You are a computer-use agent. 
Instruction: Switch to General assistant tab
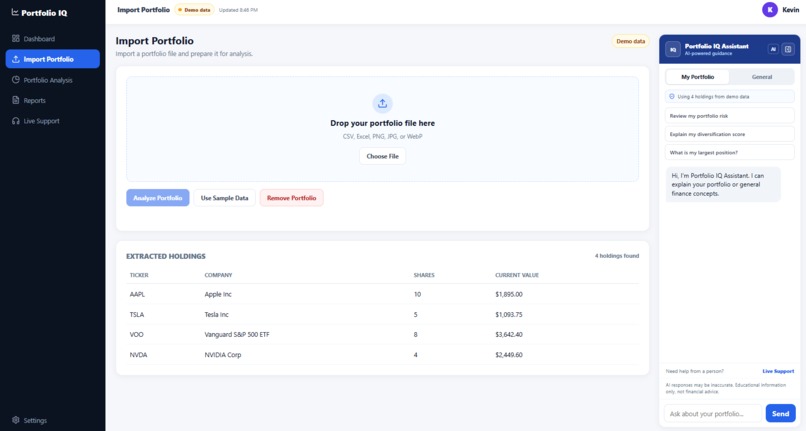coord(762,77)
